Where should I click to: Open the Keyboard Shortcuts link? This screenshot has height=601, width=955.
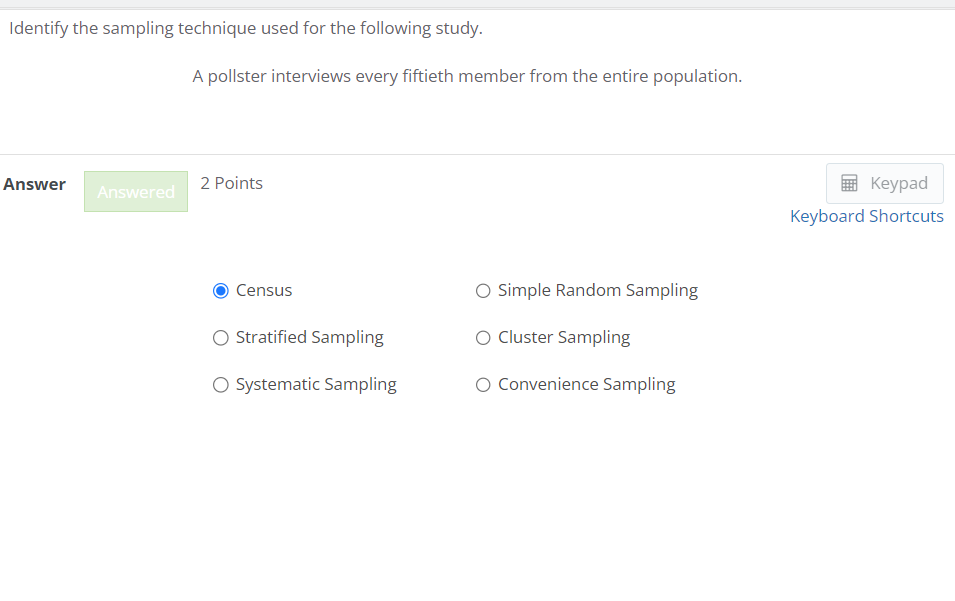(x=866, y=216)
